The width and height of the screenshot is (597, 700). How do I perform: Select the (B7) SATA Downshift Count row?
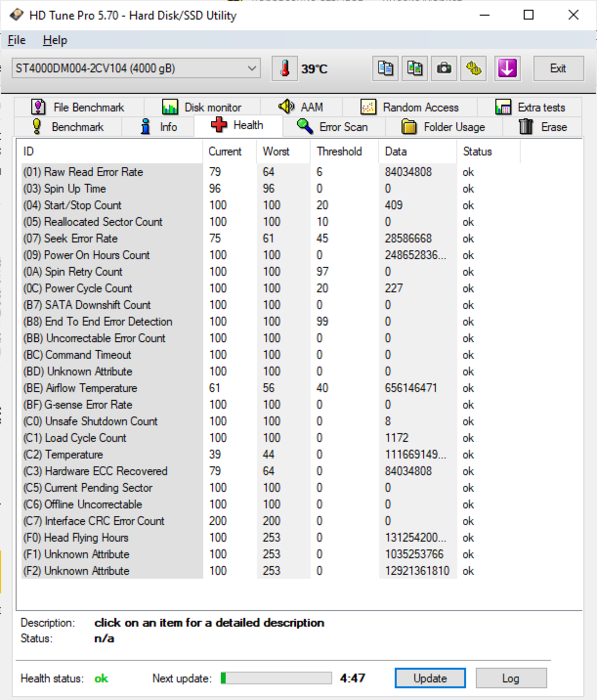271,305
